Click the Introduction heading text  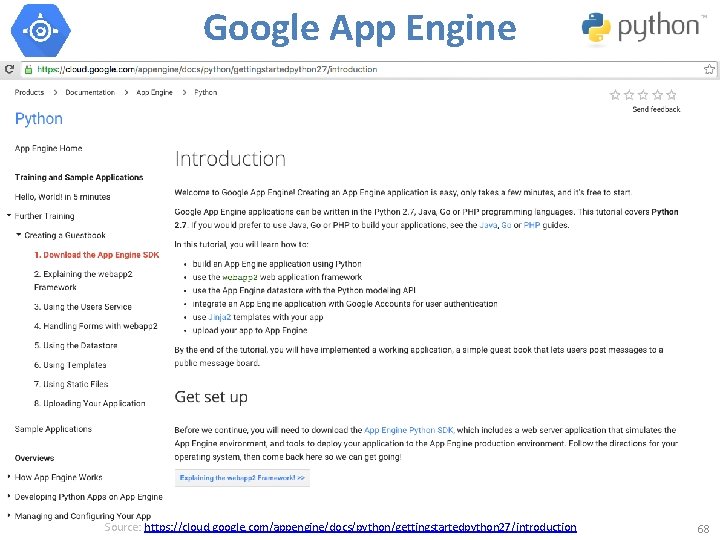tap(230, 159)
